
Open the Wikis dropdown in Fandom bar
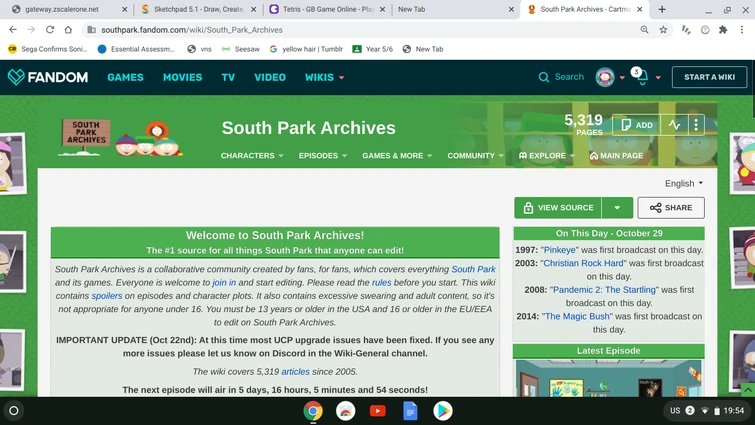click(x=325, y=77)
